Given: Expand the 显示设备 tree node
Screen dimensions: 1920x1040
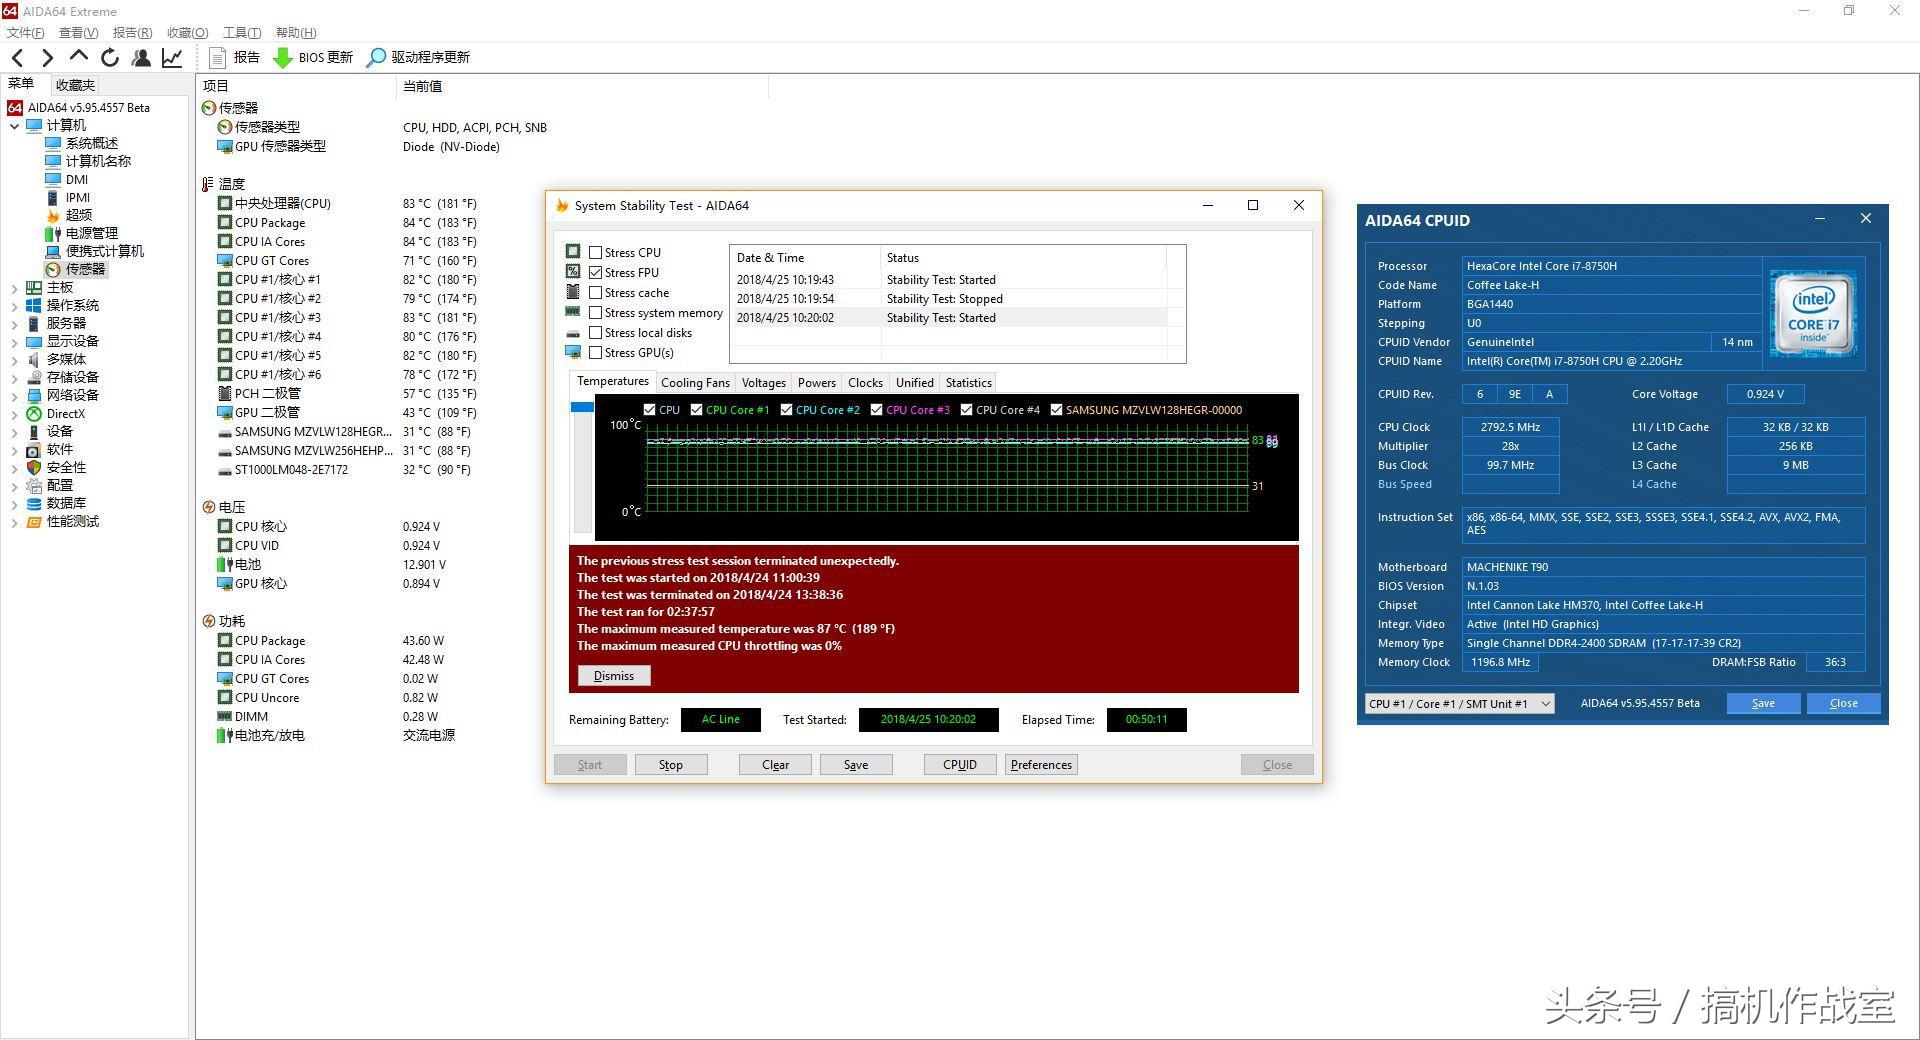Looking at the screenshot, I should click(14, 342).
